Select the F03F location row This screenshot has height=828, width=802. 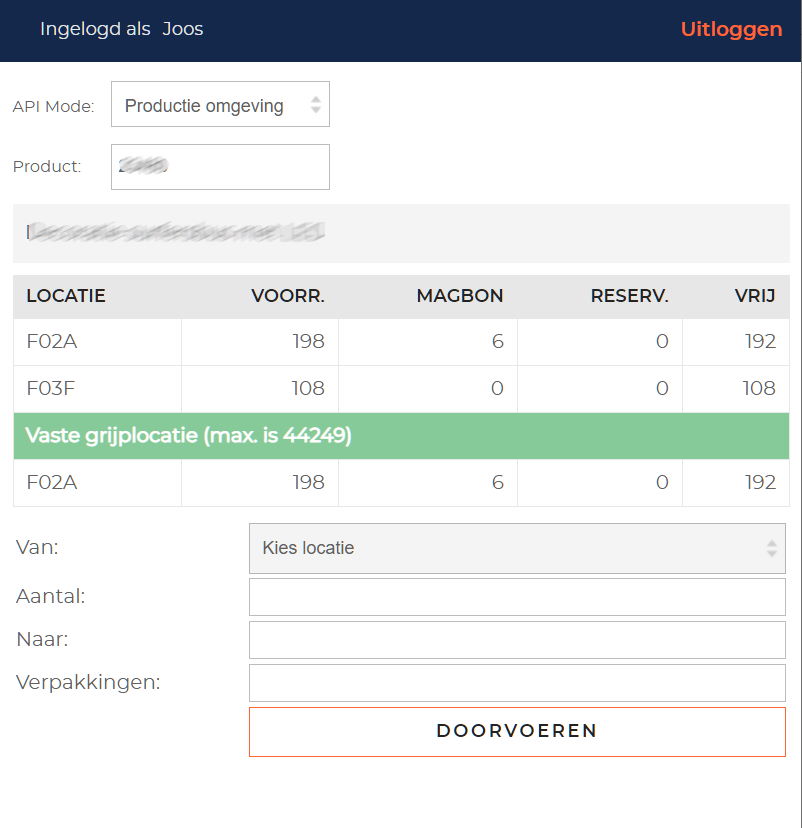pos(52,389)
